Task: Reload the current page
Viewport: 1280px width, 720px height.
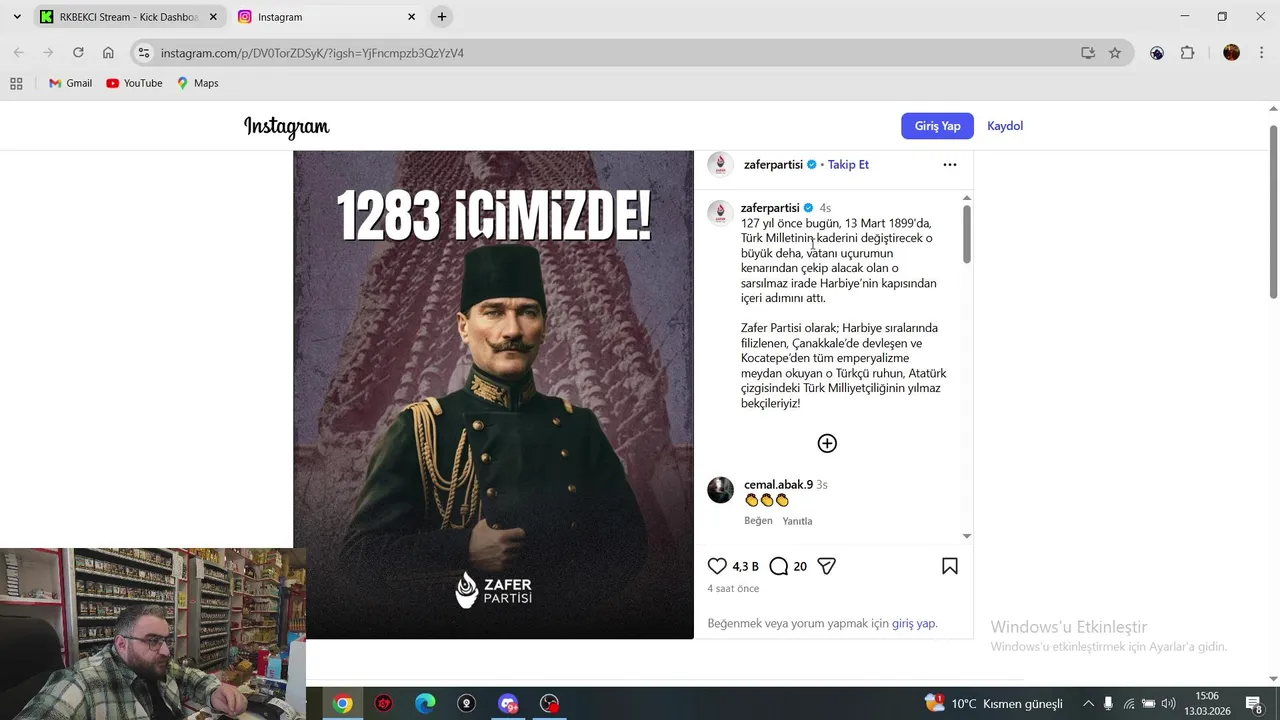Action: pos(78,53)
